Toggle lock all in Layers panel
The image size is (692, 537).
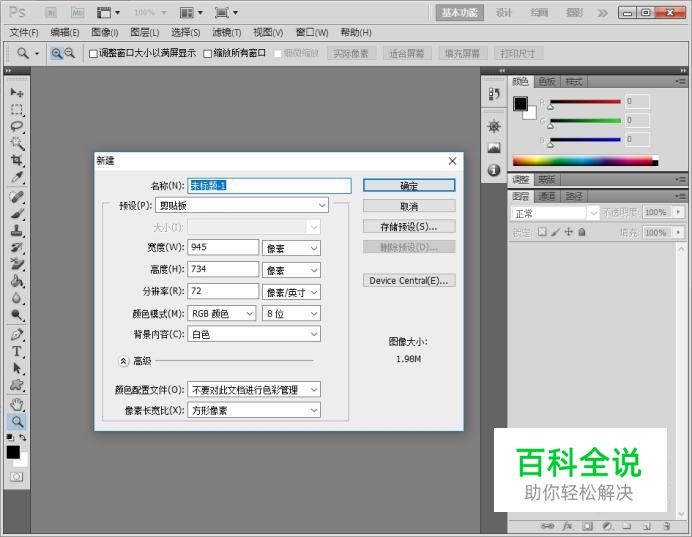[582, 232]
